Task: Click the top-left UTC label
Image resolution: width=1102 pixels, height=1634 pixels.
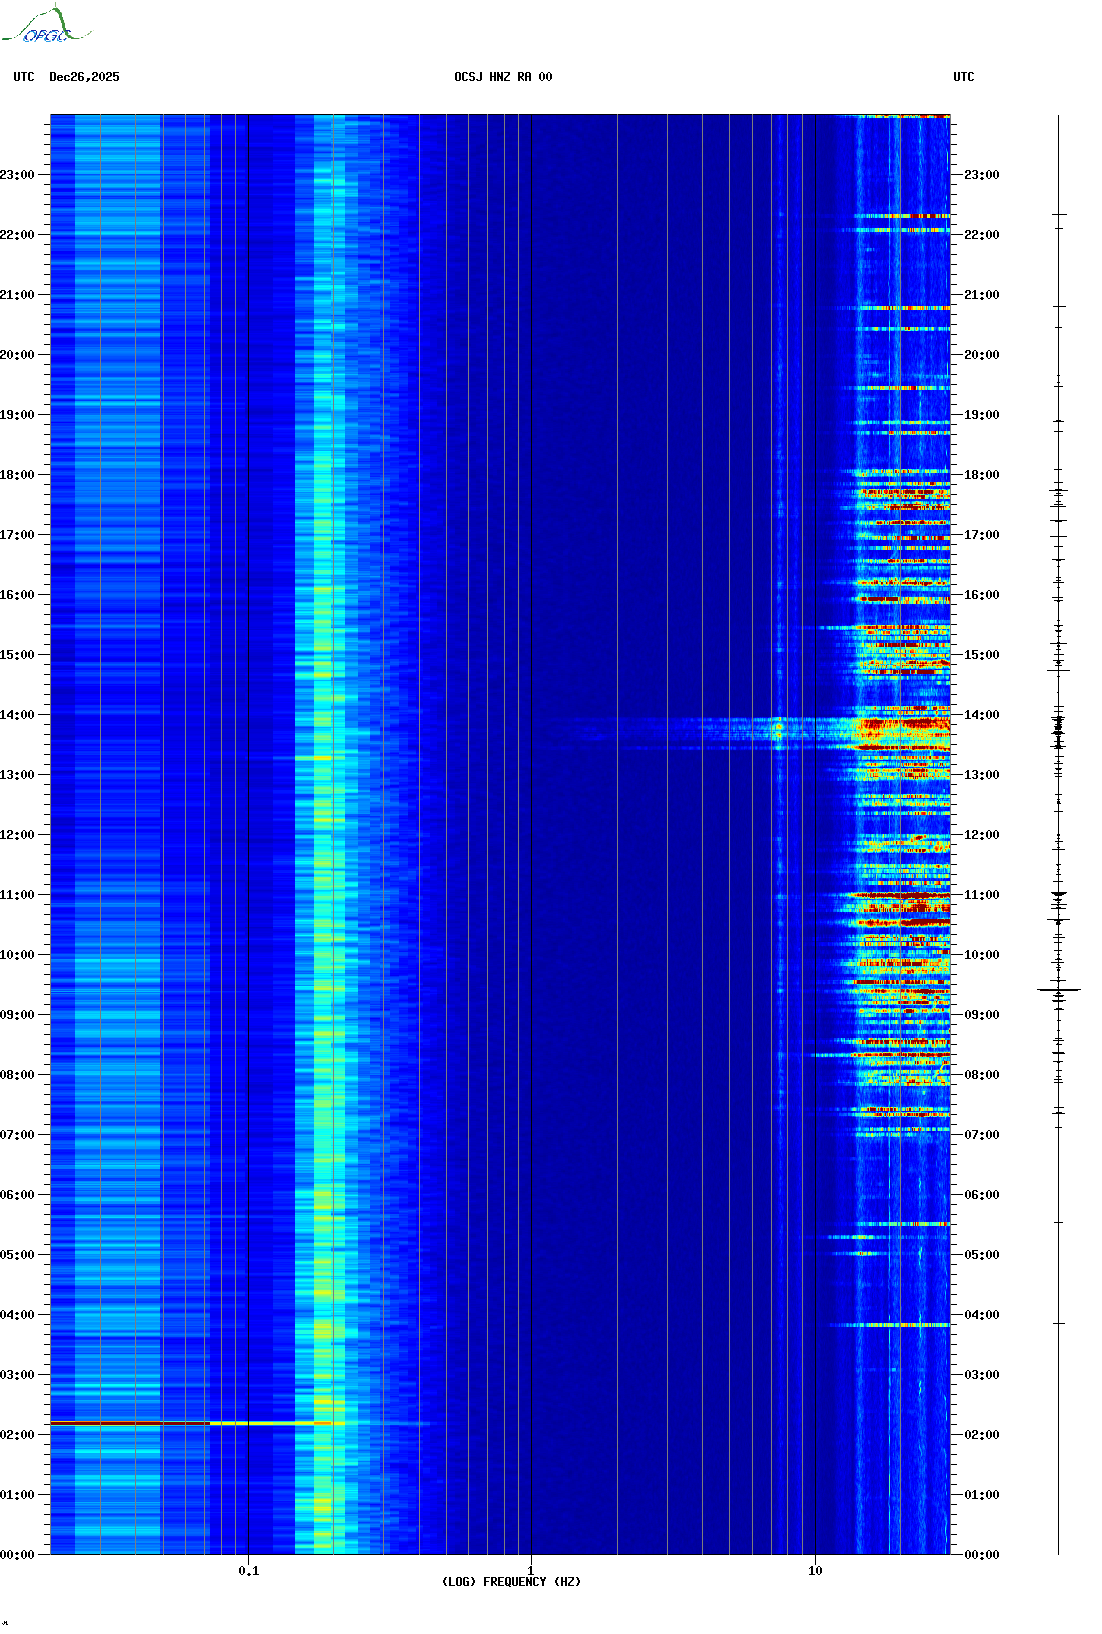Action: (x=24, y=77)
